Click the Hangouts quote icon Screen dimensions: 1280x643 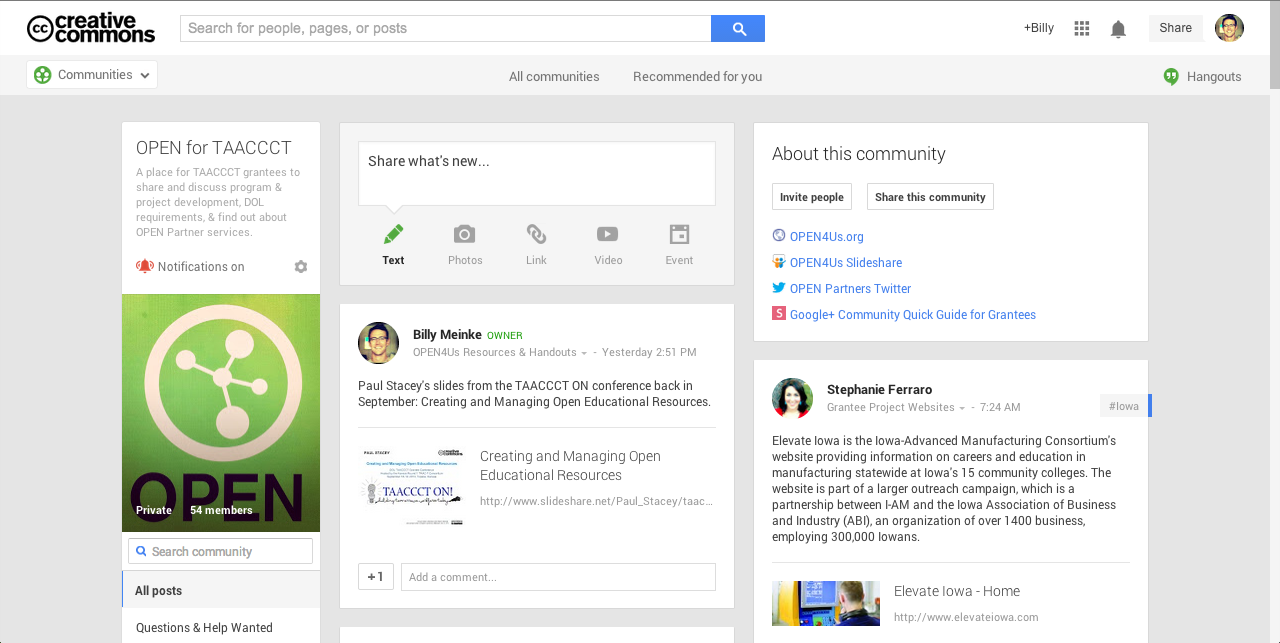1171,77
